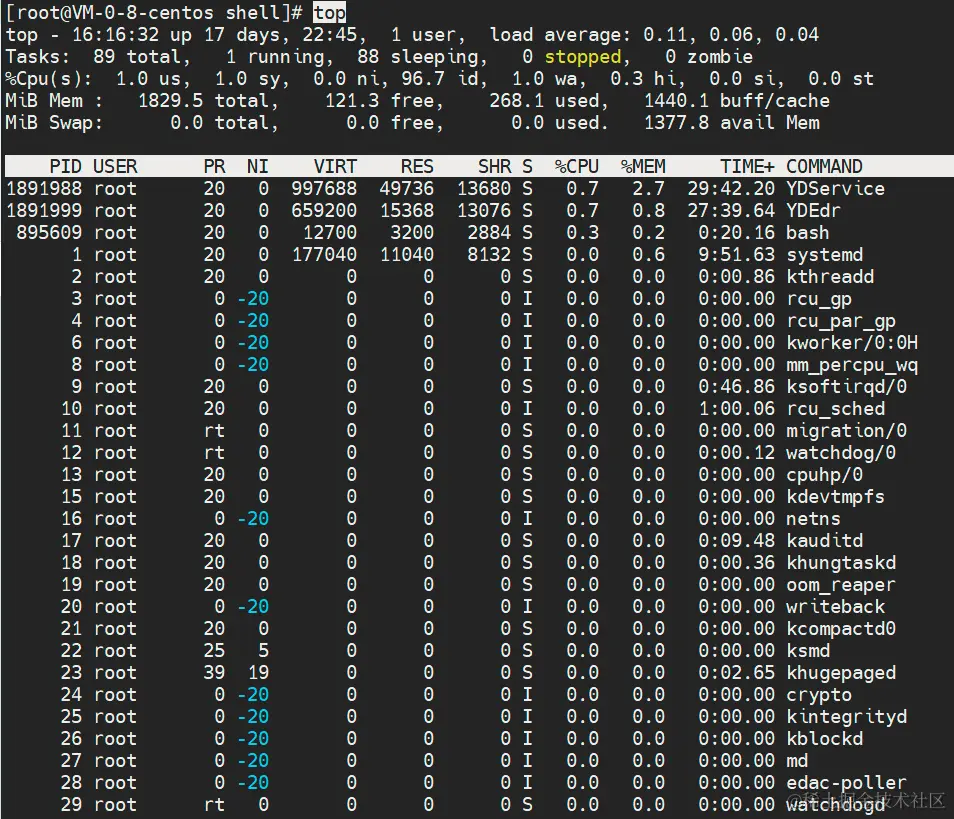Click the PID column header
Screen dimensions: 954x819
65,166
